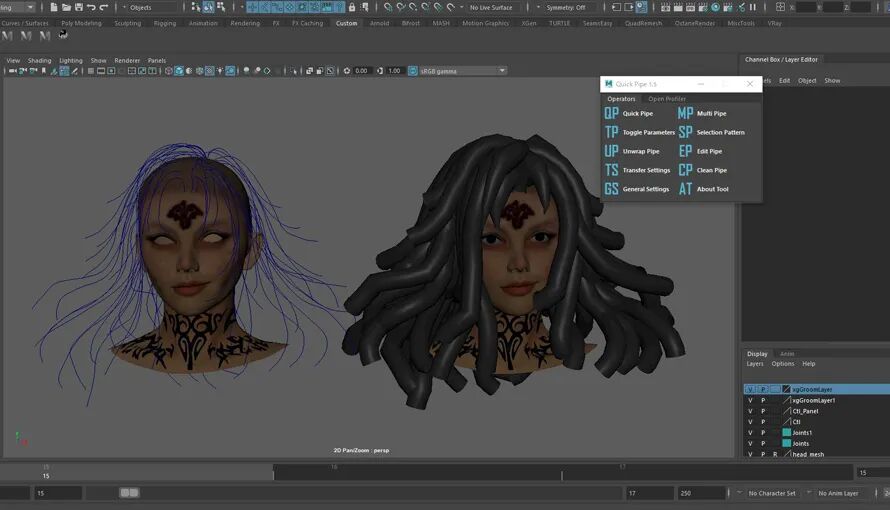
Task: Toggle visibility V of xgGroomLayer1
Action: tap(750, 400)
